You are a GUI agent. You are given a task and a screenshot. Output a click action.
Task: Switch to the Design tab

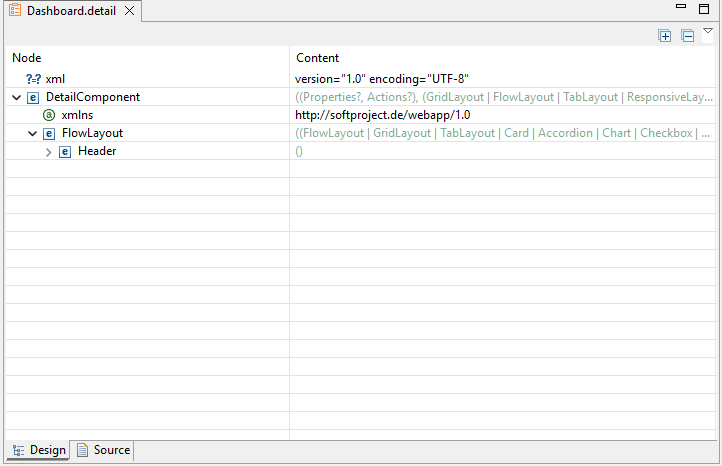point(39,451)
